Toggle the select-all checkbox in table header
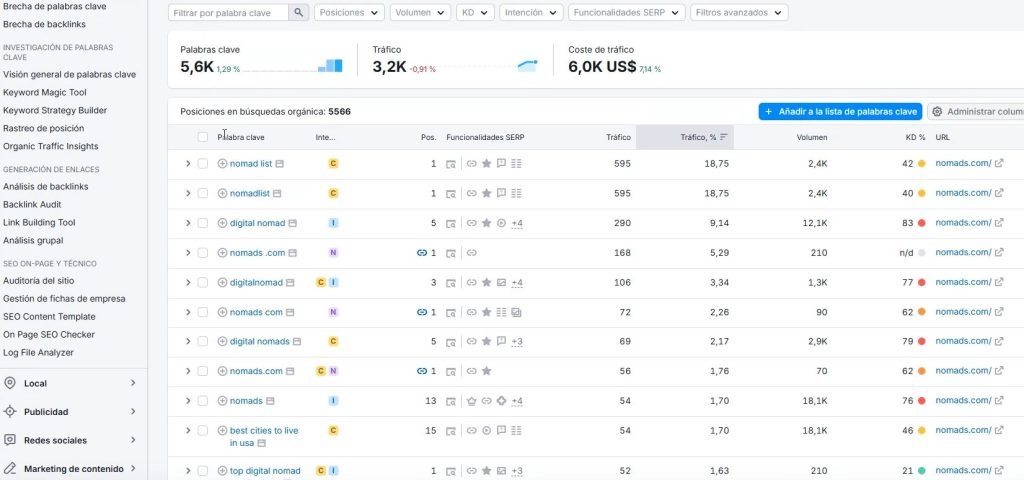The height and width of the screenshot is (480, 1024). [202, 137]
